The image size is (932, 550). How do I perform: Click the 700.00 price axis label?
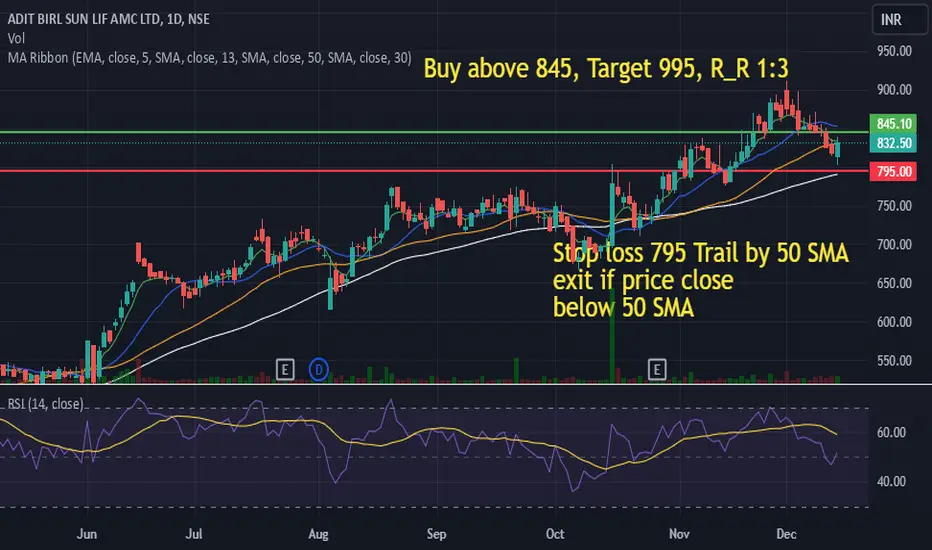coord(894,244)
